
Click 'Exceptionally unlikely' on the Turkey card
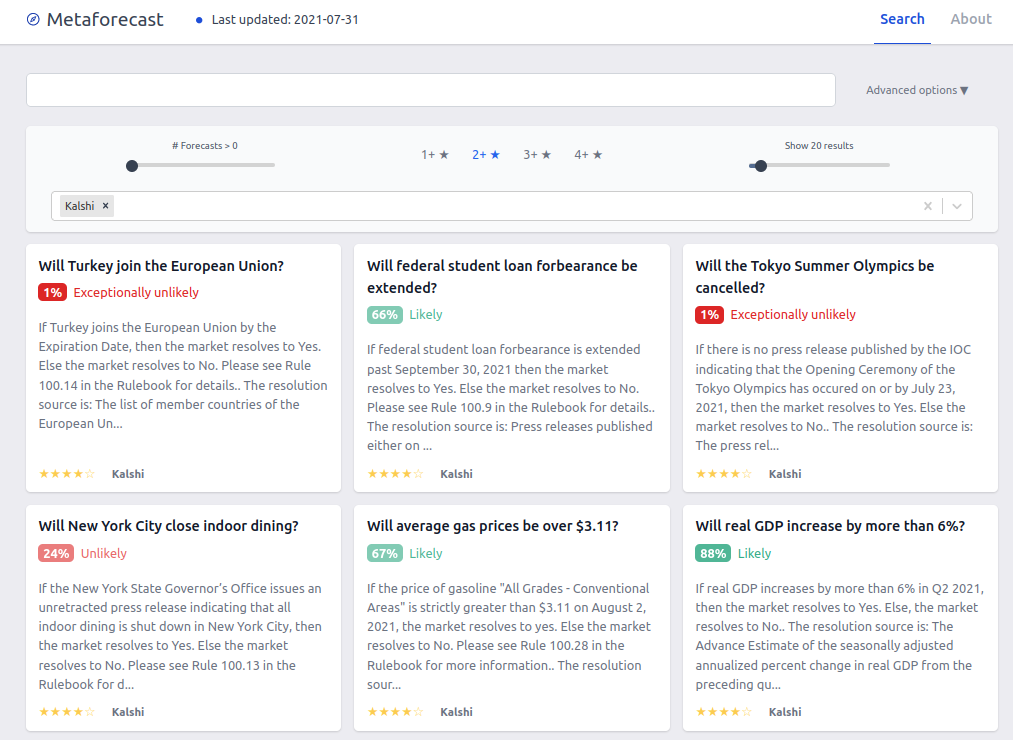point(136,292)
